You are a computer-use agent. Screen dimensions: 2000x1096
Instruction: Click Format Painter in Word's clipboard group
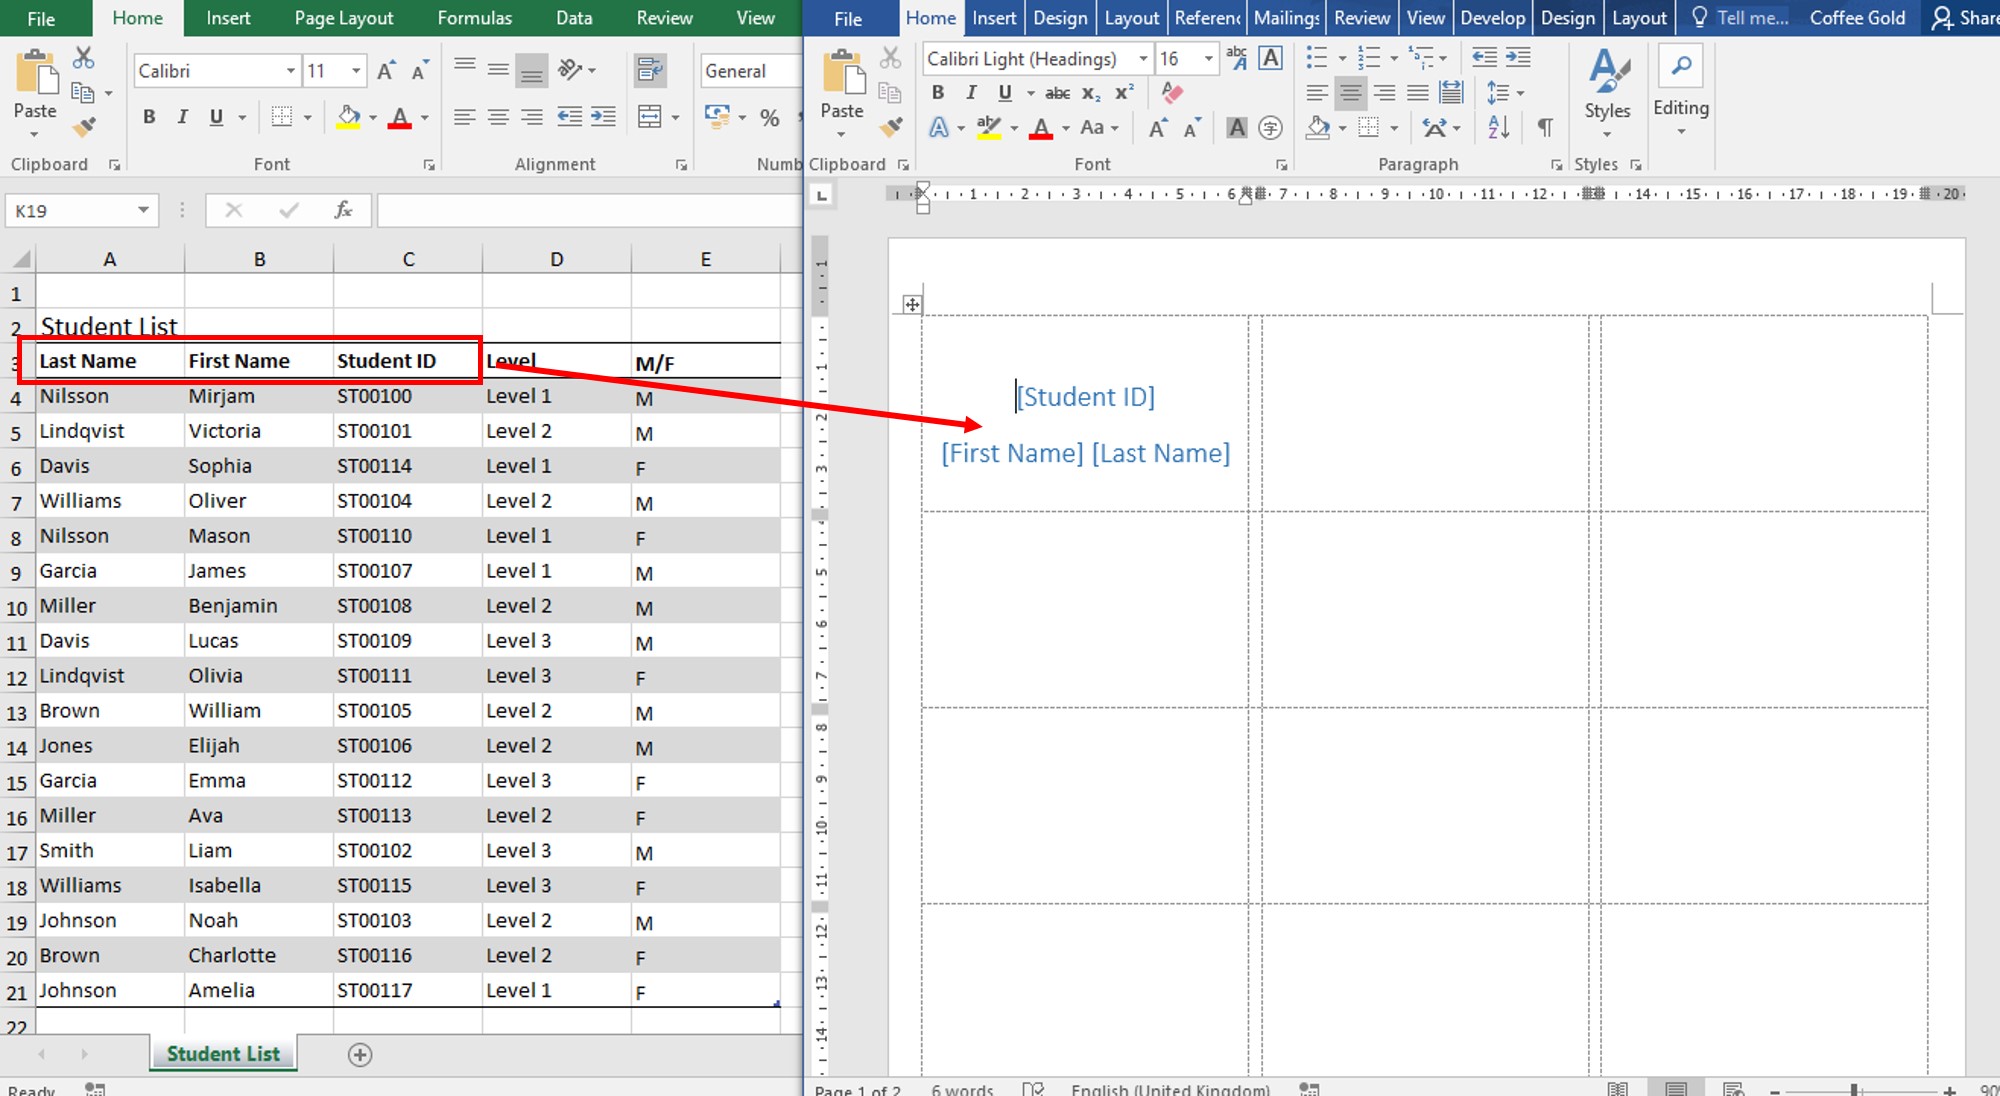pos(890,127)
